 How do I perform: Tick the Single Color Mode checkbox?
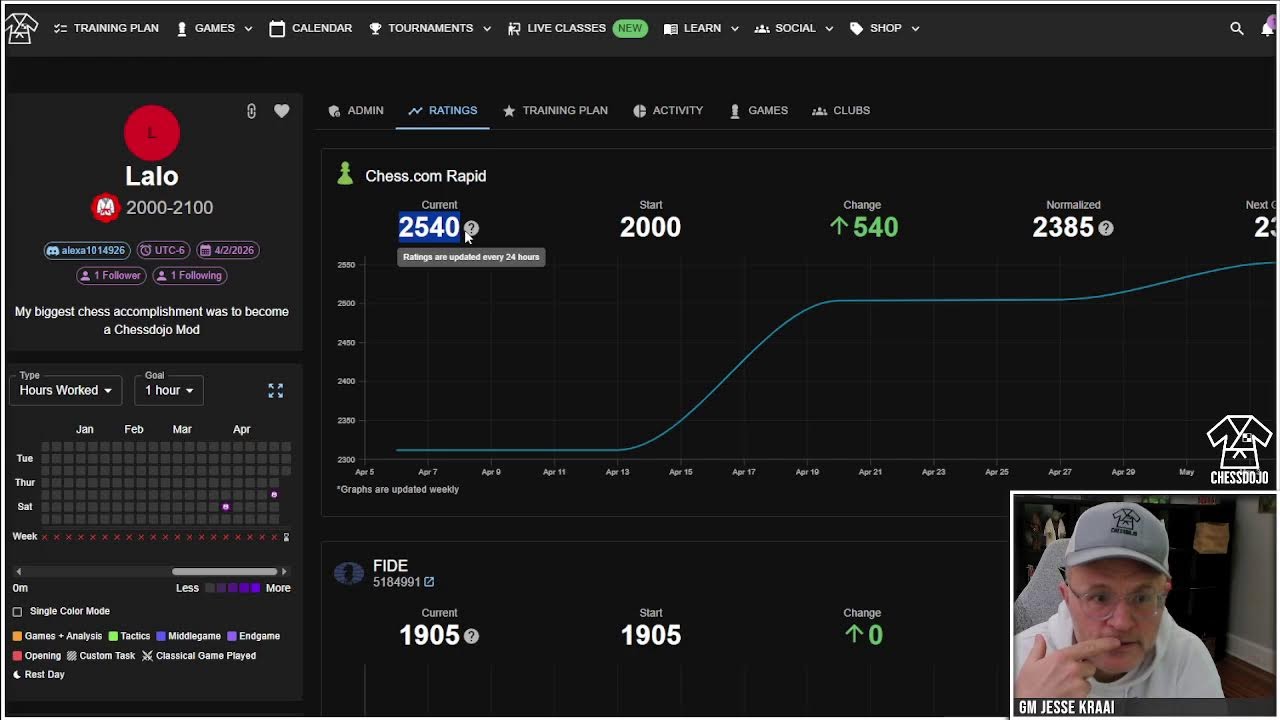[17, 611]
